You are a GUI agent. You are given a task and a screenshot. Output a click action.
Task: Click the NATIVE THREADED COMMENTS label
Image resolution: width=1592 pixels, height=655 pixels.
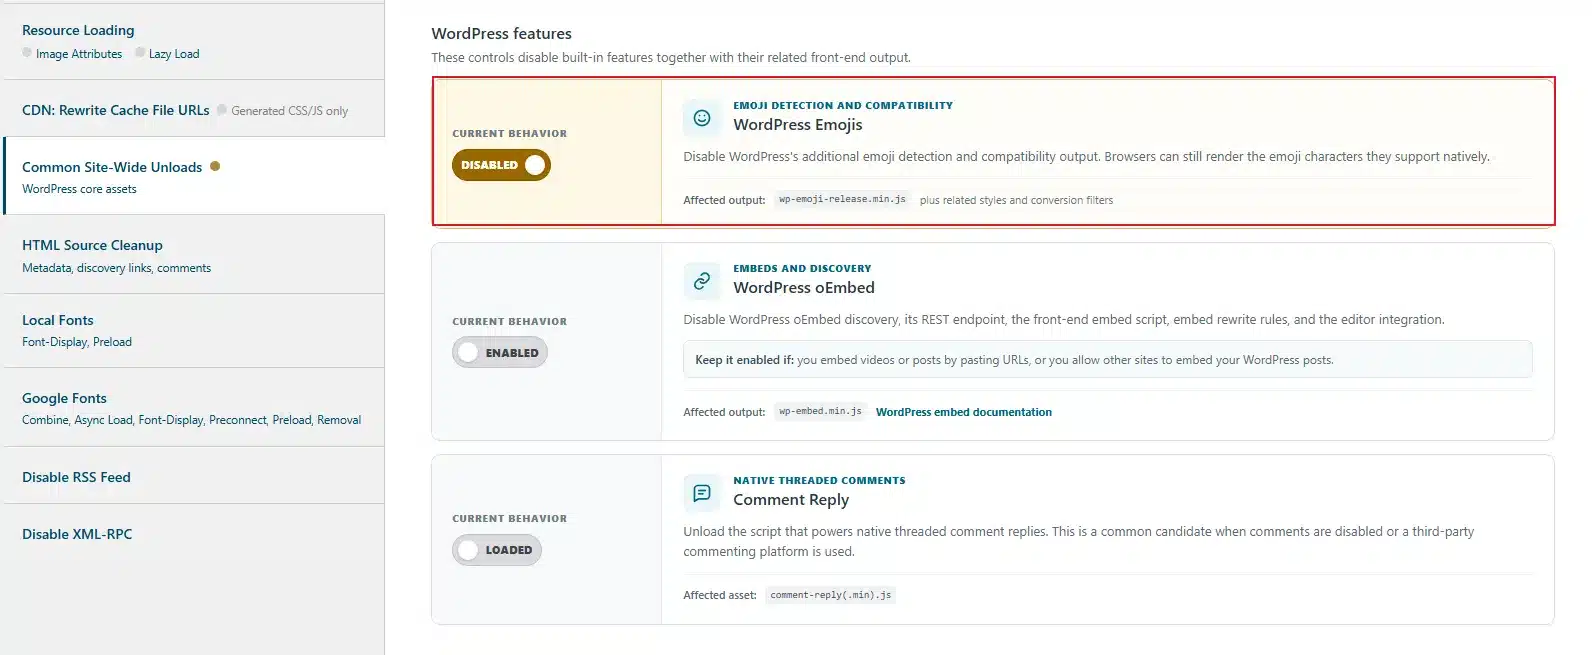click(x=819, y=480)
